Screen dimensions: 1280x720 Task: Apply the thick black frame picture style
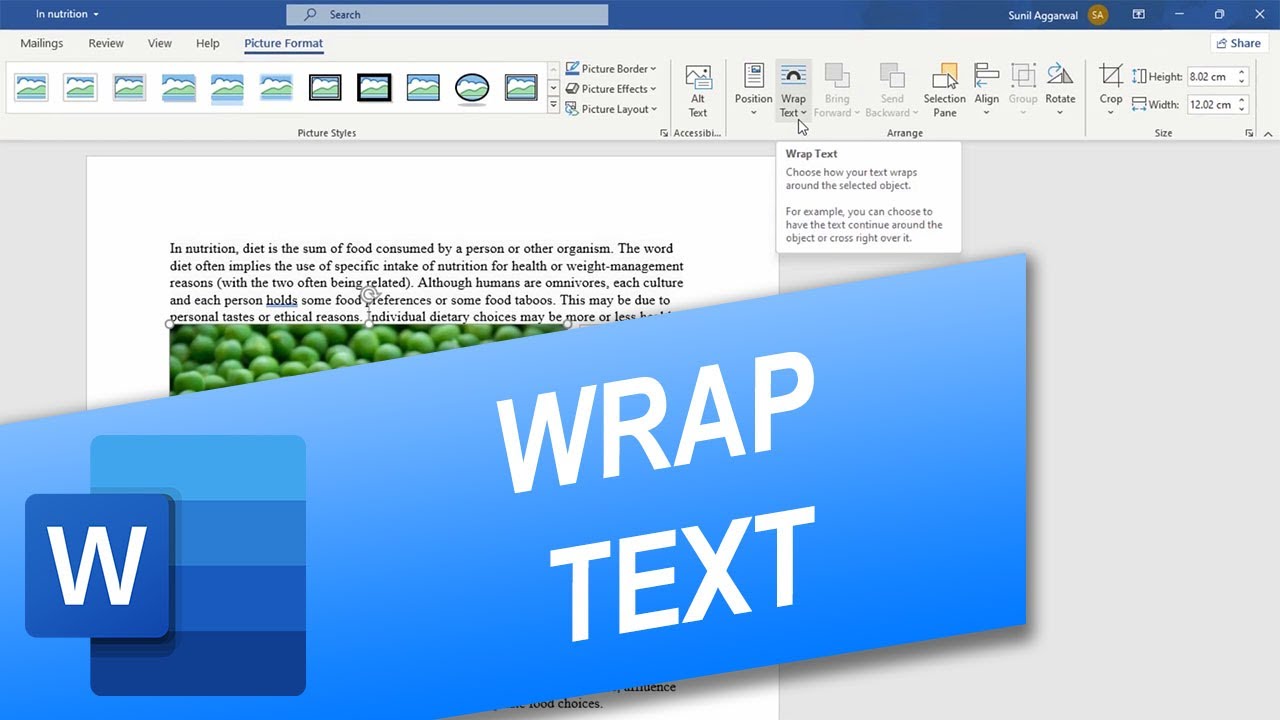coord(374,88)
